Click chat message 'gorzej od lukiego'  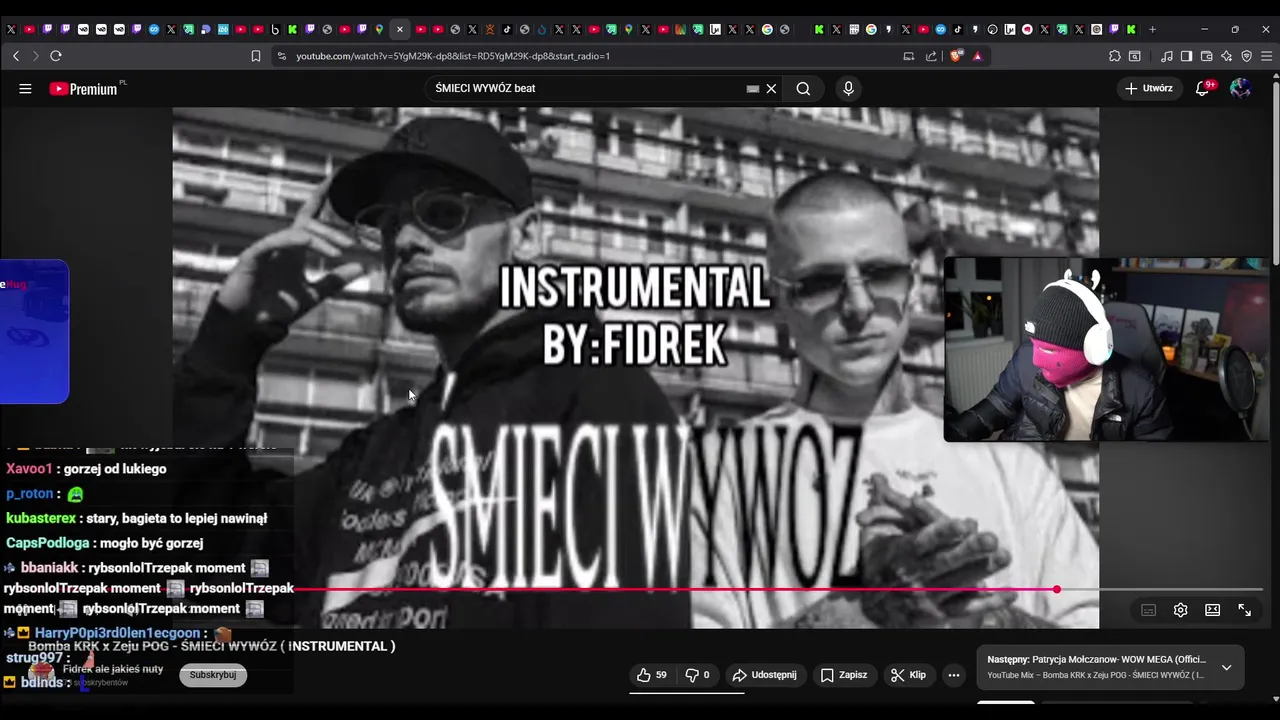(115, 469)
